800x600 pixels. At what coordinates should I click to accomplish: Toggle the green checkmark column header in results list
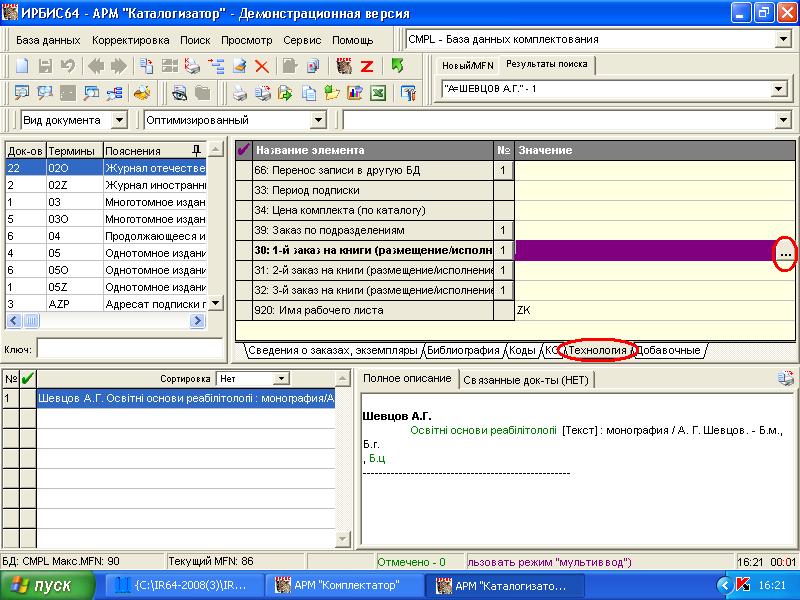[27, 379]
